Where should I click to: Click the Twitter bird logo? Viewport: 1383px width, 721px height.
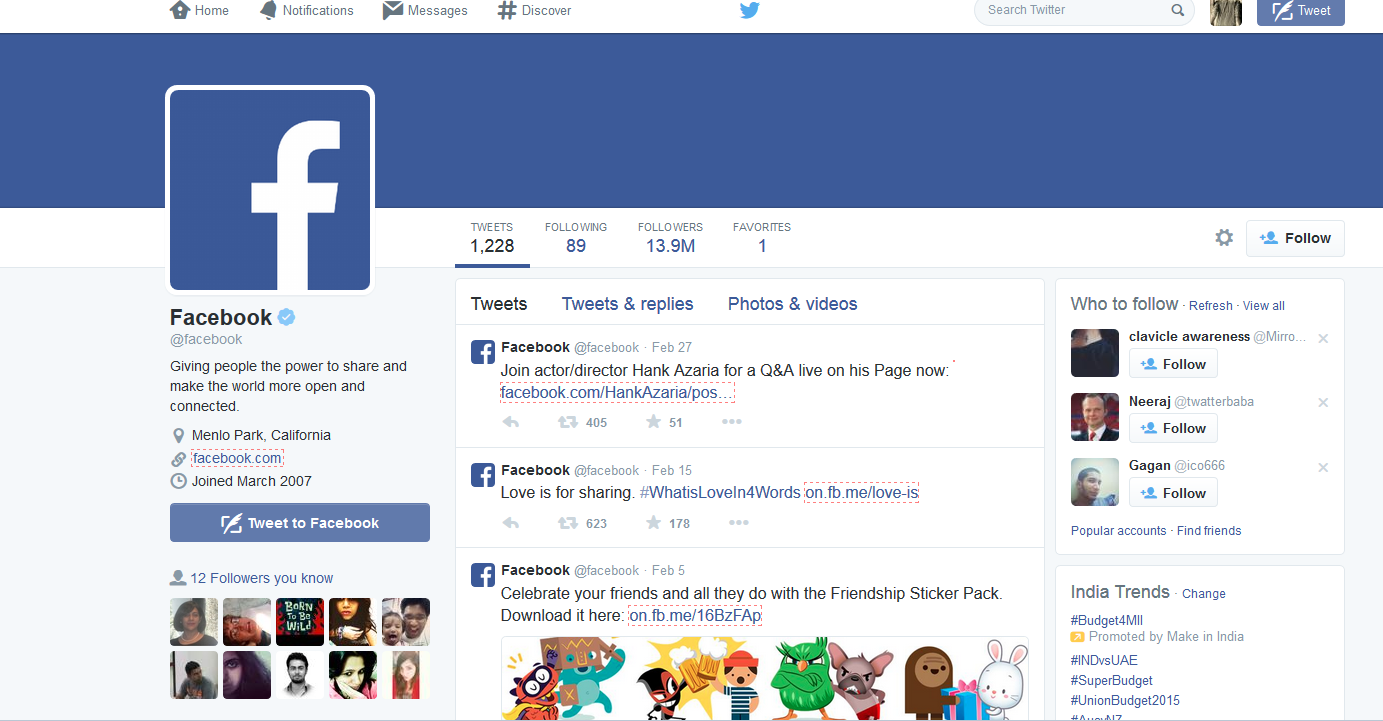750,11
